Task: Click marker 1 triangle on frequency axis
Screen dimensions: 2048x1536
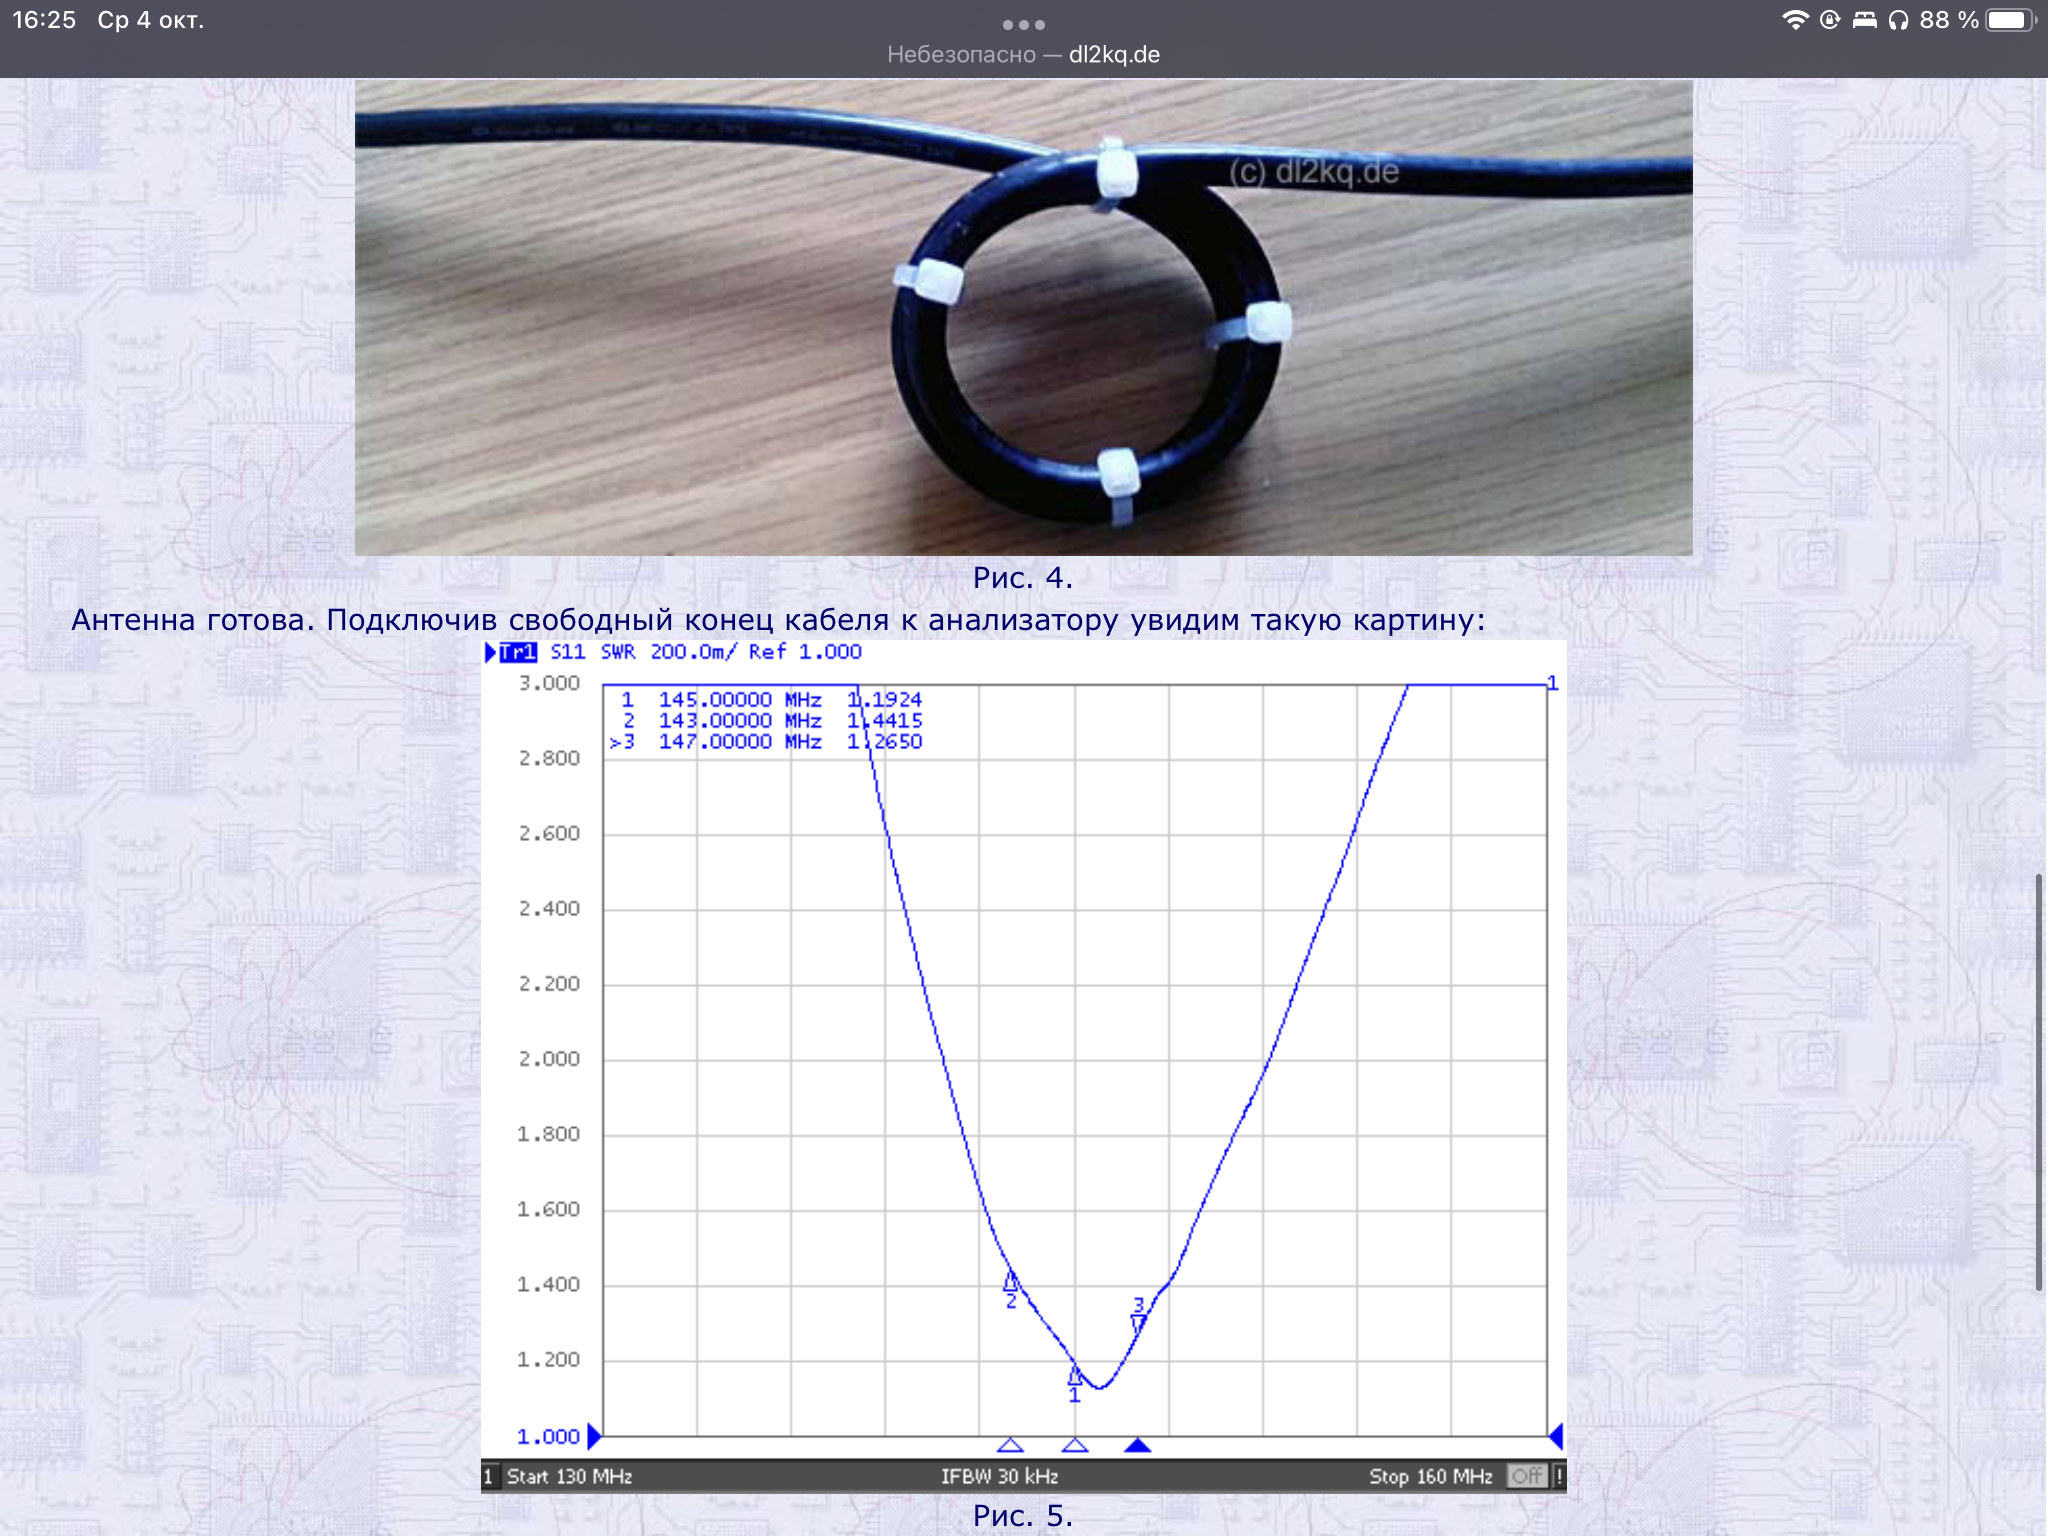Action: click(1075, 1445)
